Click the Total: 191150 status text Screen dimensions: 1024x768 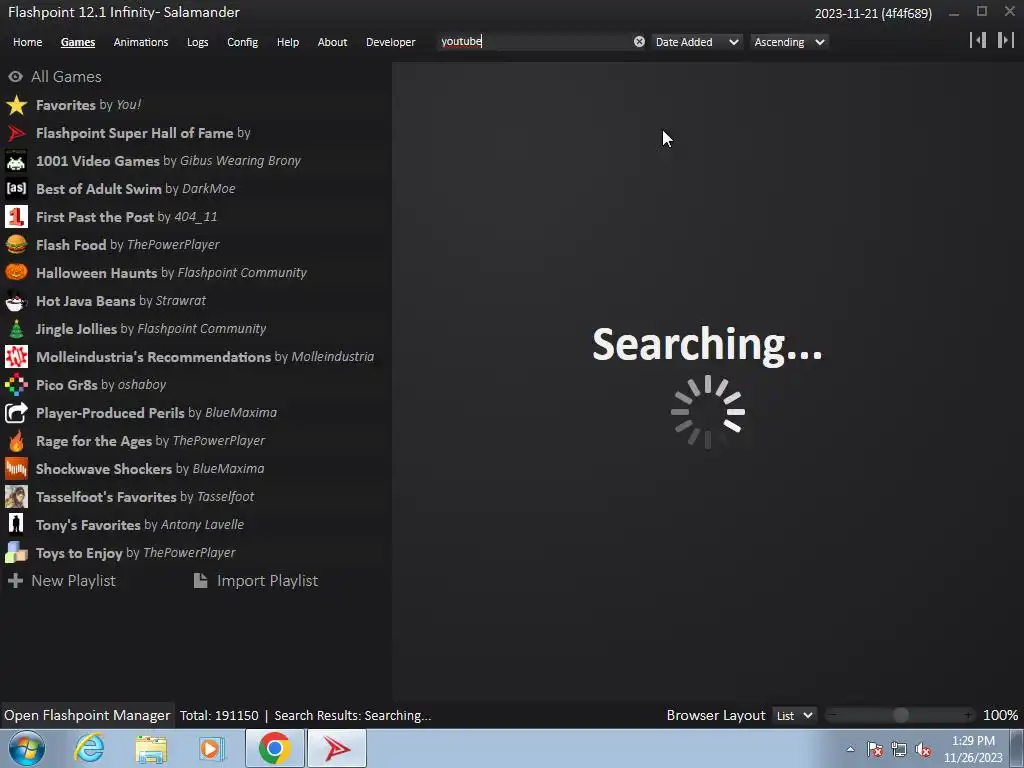point(219,716)
